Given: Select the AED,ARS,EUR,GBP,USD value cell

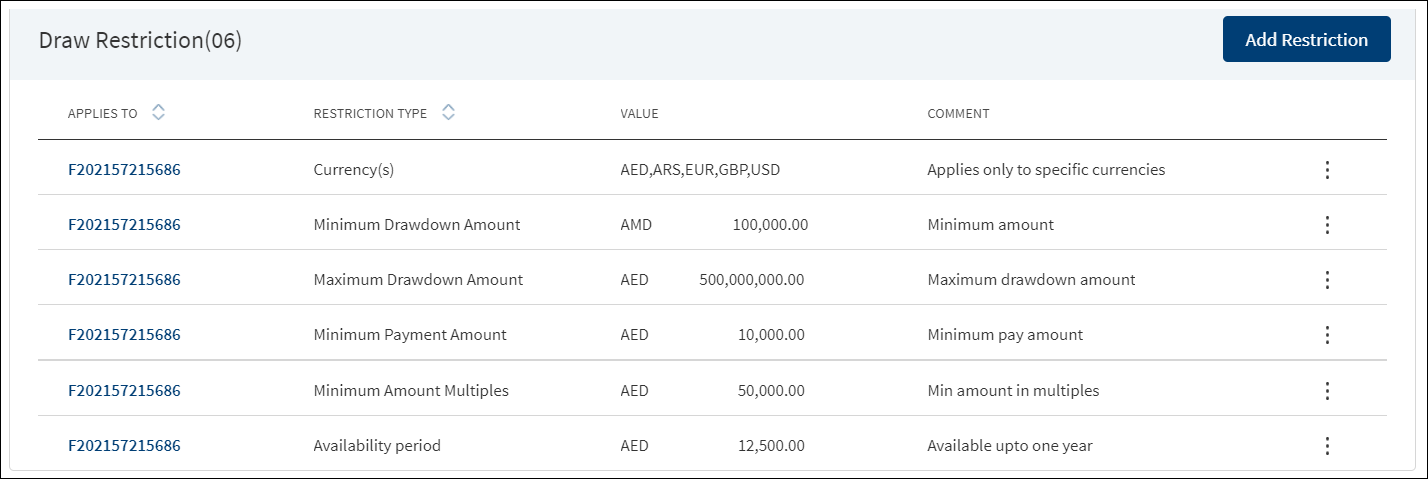Looking at the screenshot, I should 700,170.
